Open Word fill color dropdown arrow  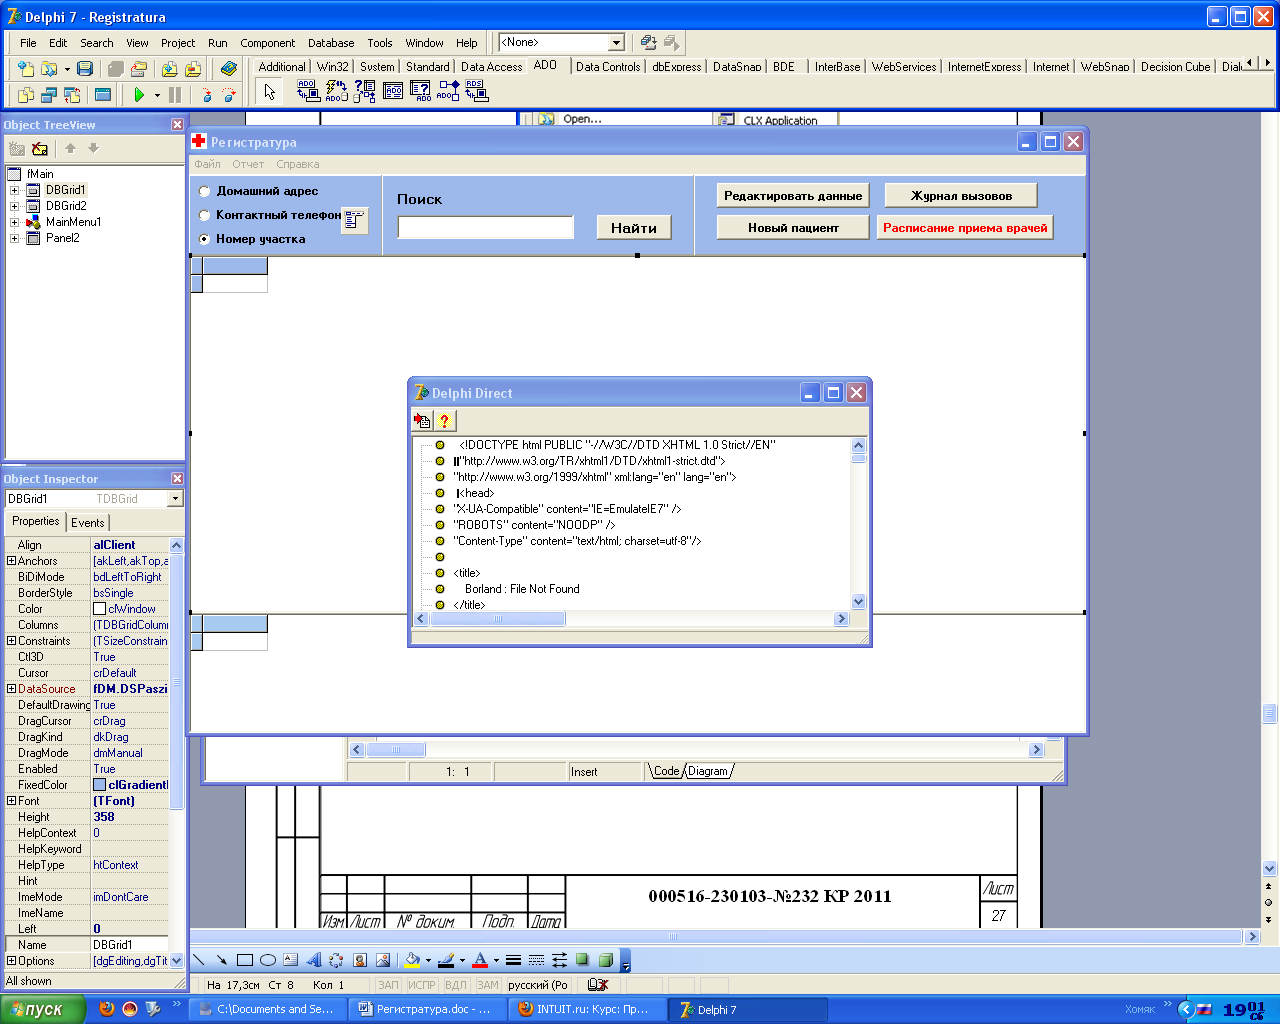pyautogui.click(x=428, y=960)
